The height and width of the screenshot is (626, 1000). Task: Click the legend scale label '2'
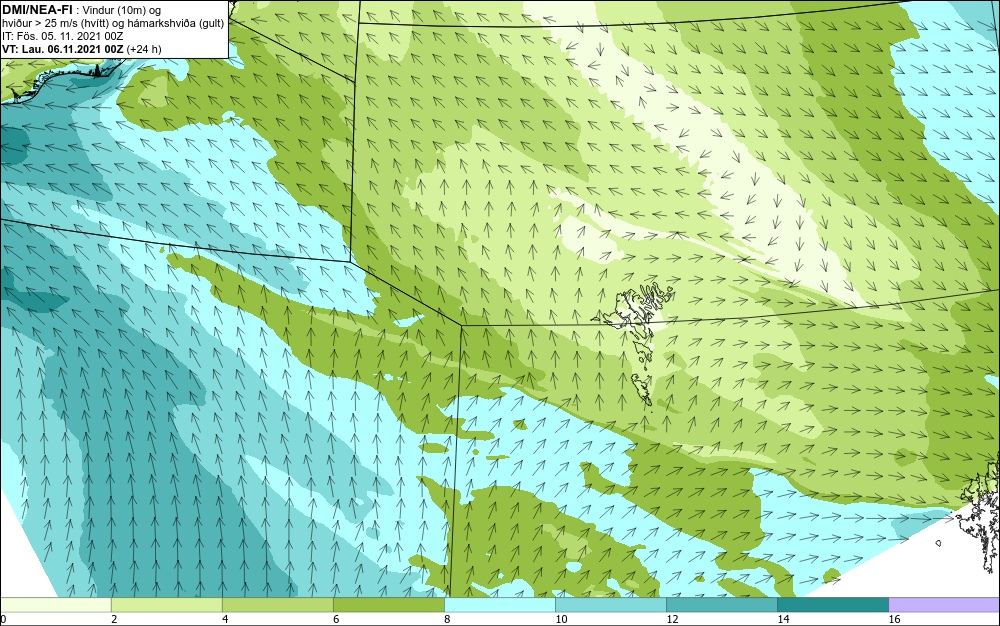(x=114, y=619)
